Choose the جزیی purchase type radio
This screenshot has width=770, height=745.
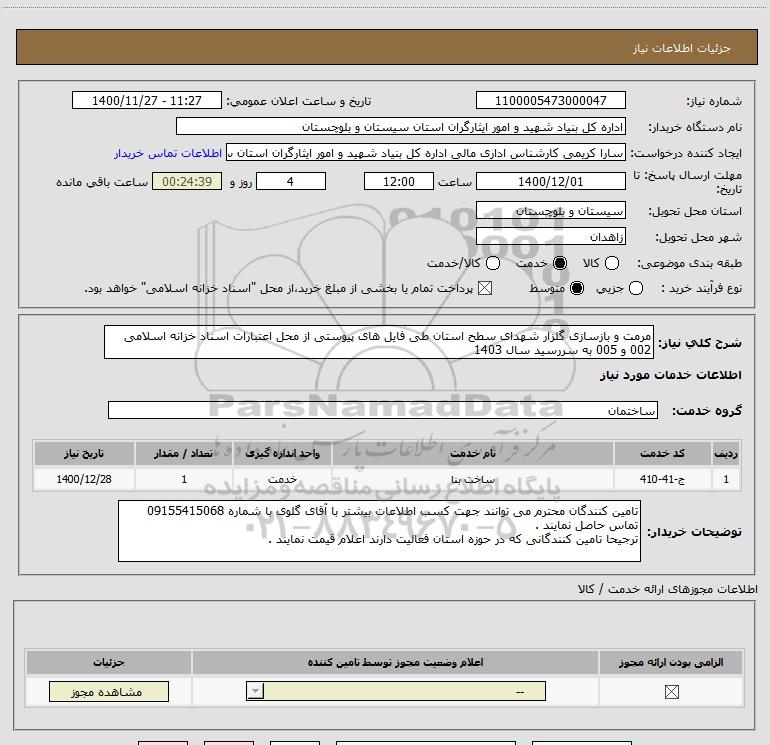tap(635, 288)
